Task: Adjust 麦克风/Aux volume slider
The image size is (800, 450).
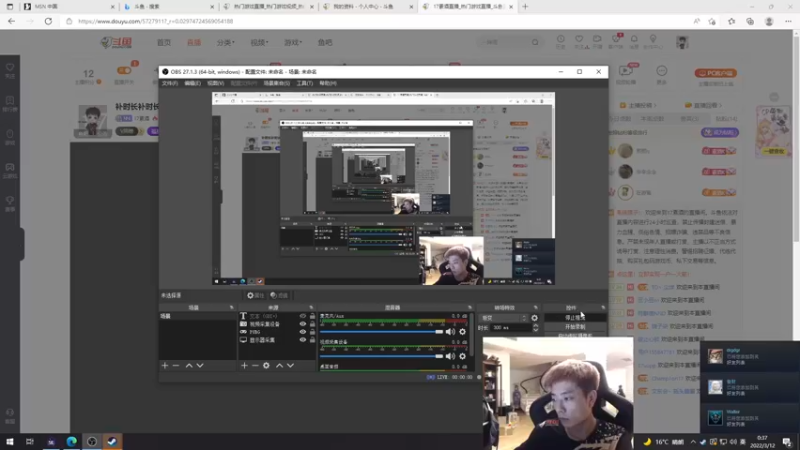Action: coord(382,332)
